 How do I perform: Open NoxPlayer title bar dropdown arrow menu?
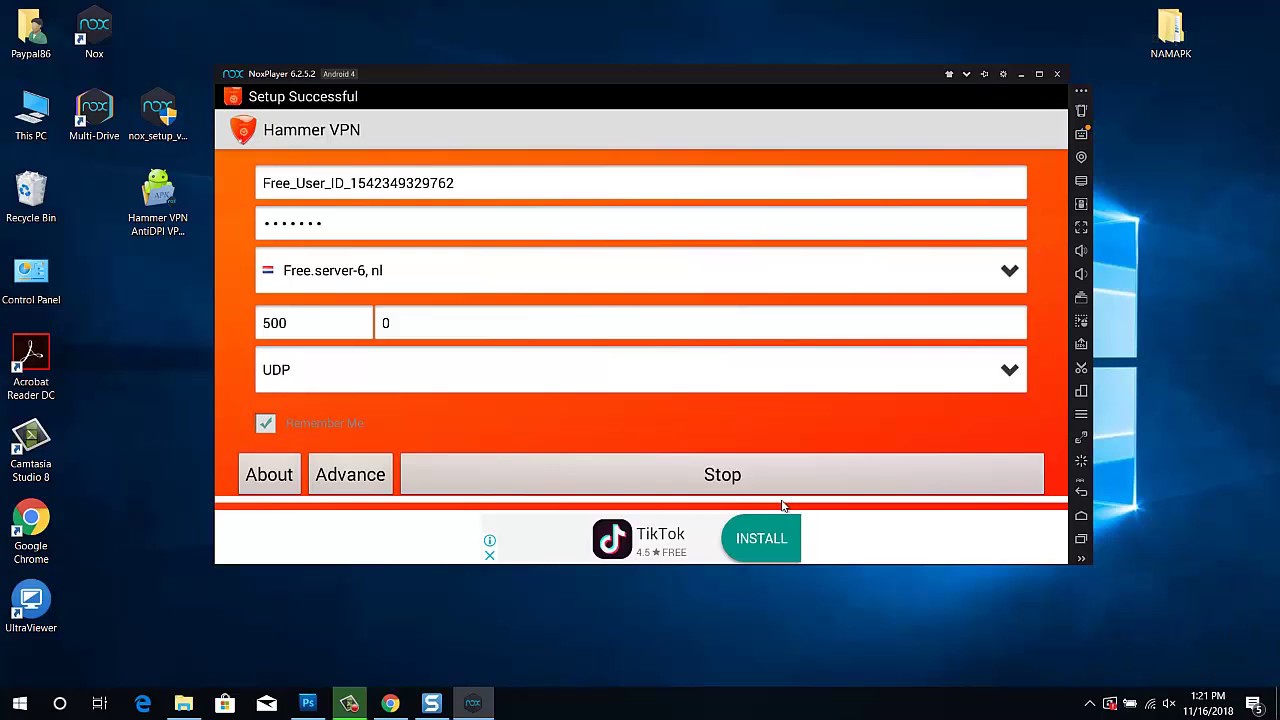(x=966, y=74)
